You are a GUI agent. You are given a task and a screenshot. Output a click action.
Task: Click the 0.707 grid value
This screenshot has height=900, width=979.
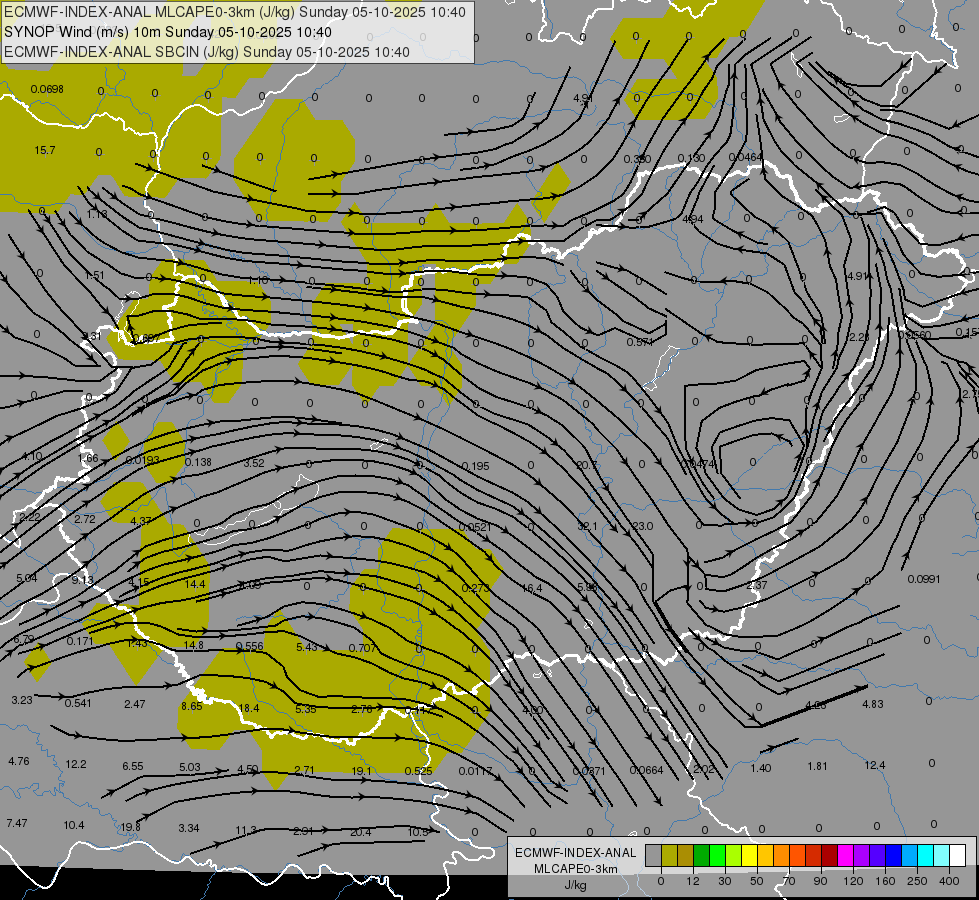tap(363, 648)
